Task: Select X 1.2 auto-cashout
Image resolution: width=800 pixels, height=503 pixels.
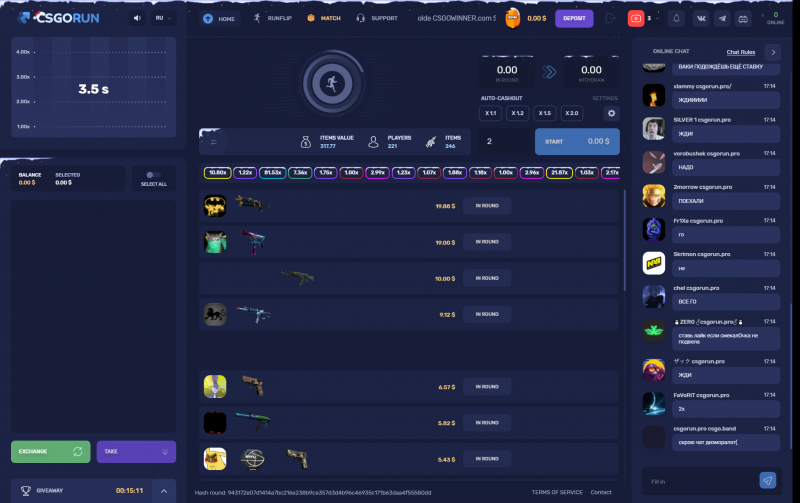Action: (517, 113)
